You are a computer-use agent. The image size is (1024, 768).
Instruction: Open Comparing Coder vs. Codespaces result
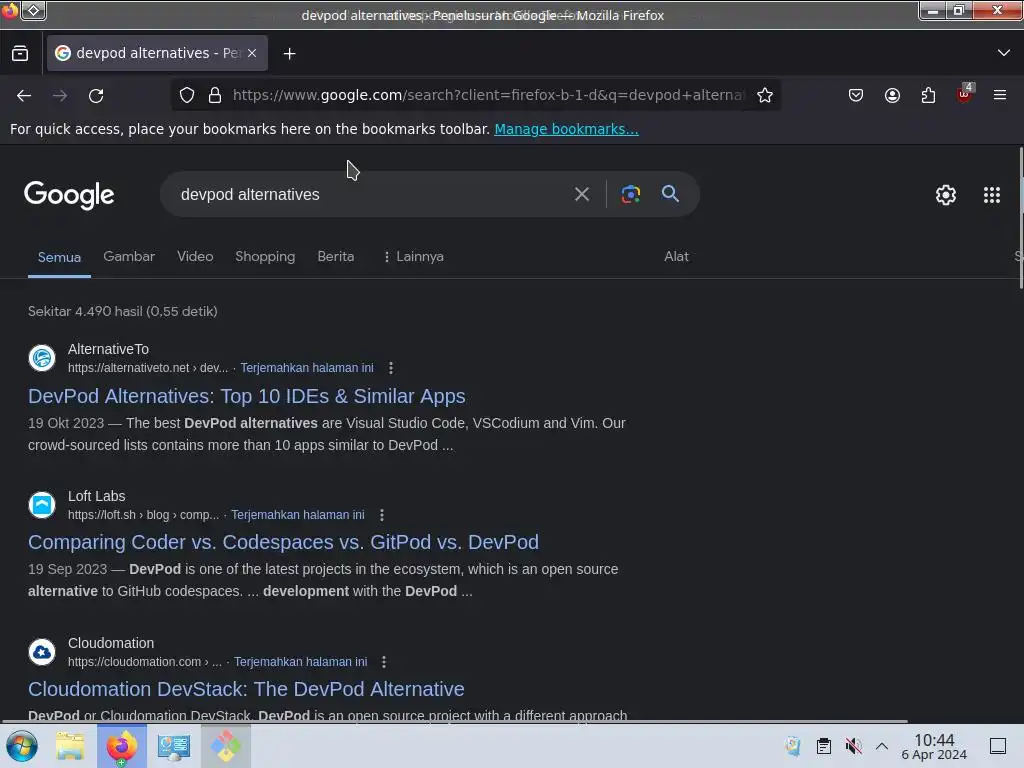click(283, 542)
